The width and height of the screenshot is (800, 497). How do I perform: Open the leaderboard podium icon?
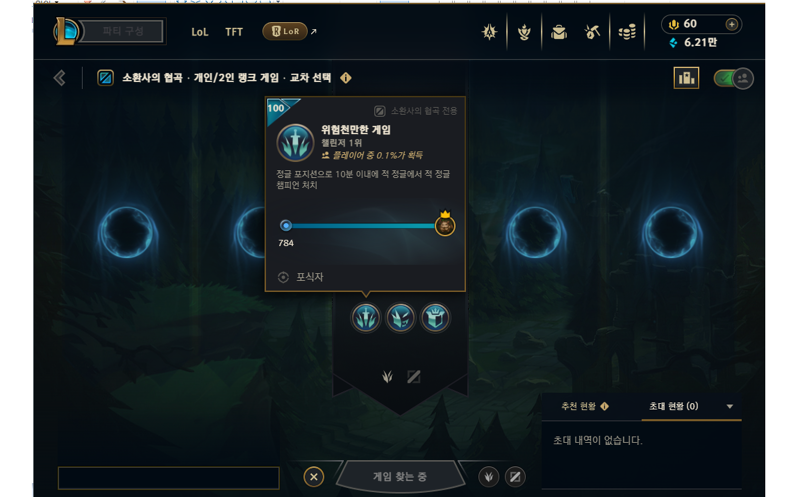coord(686,78)
